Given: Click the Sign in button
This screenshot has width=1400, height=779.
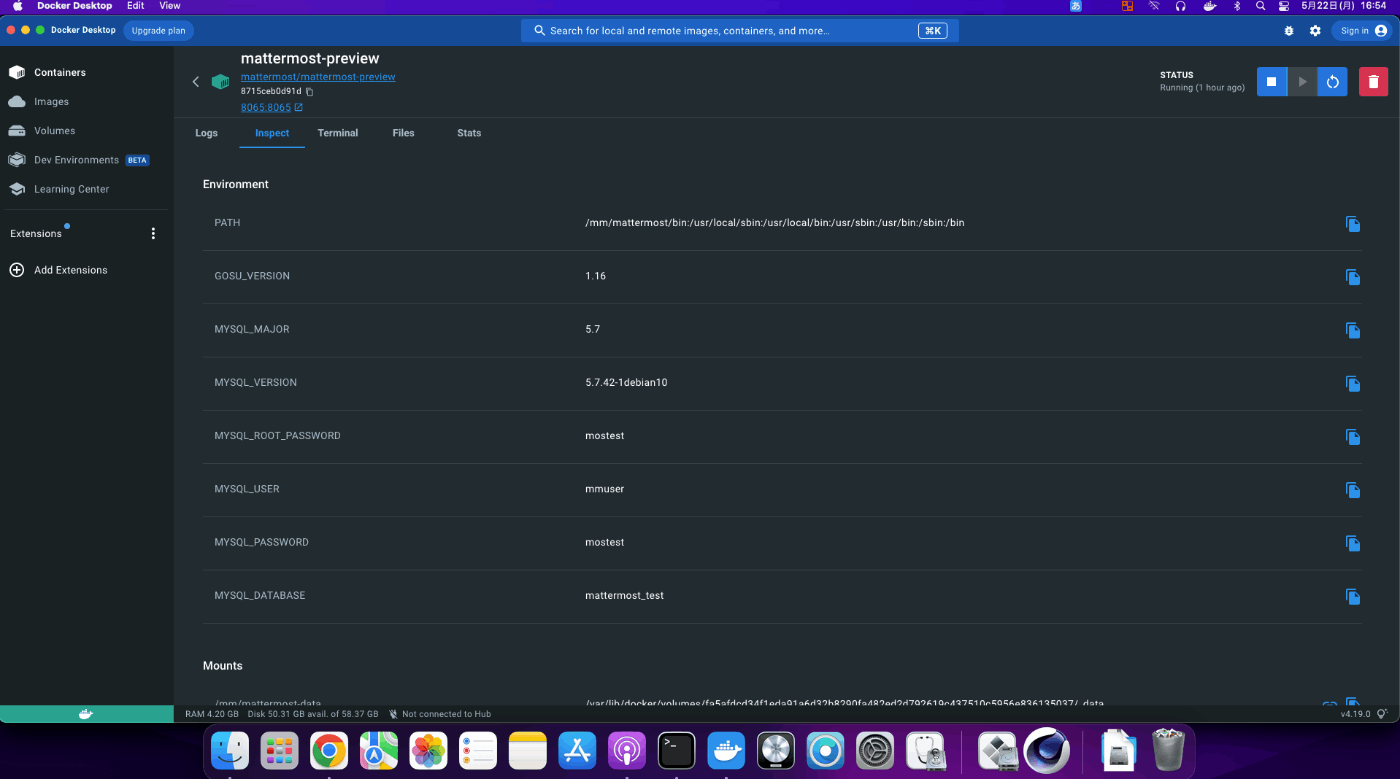Looking at the screenshot, I should (x=1363, y=31).
